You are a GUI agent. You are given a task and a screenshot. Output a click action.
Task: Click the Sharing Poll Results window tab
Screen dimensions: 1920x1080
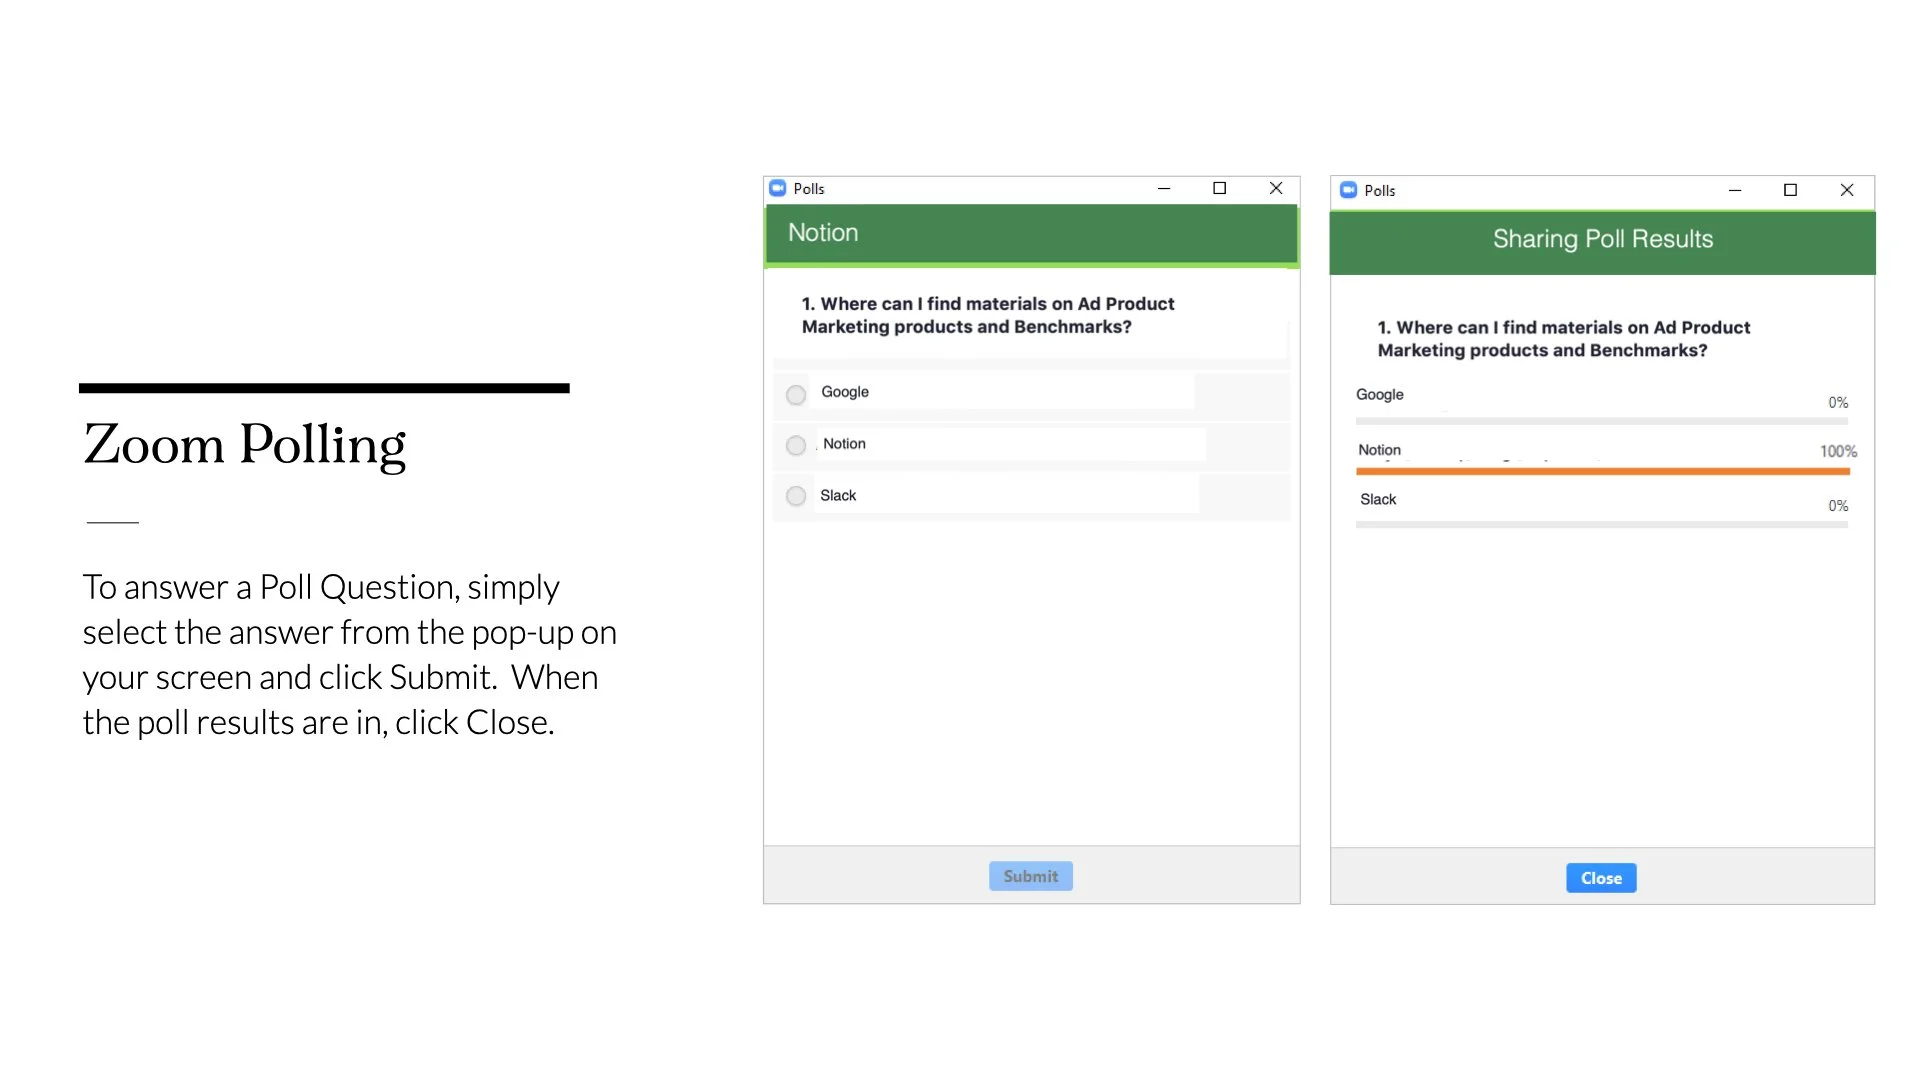click(x=1602, y=239)
